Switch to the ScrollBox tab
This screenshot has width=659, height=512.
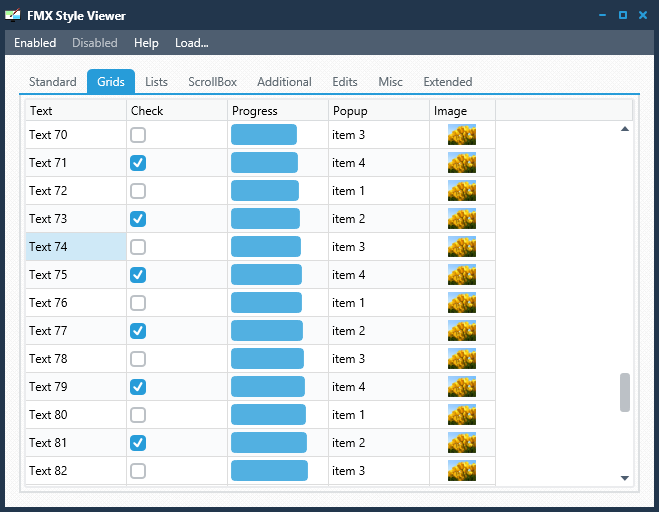tap(212, 82)
